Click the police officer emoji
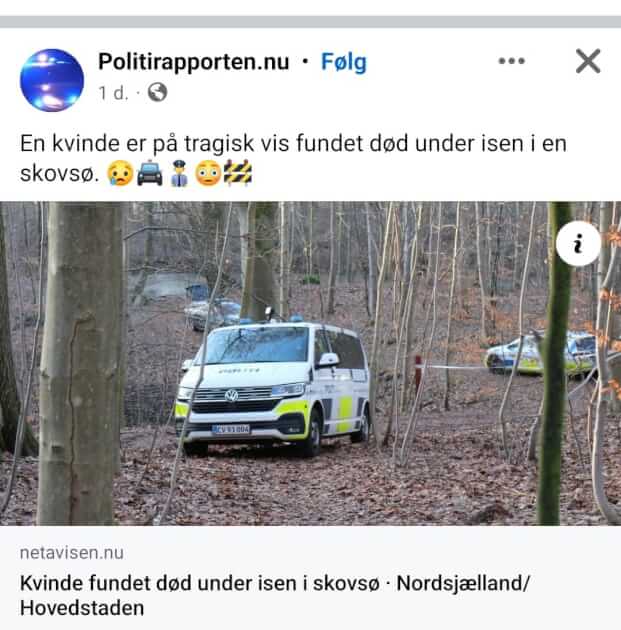This screenshot has width=621, height=630. click(x=179, y=173)
